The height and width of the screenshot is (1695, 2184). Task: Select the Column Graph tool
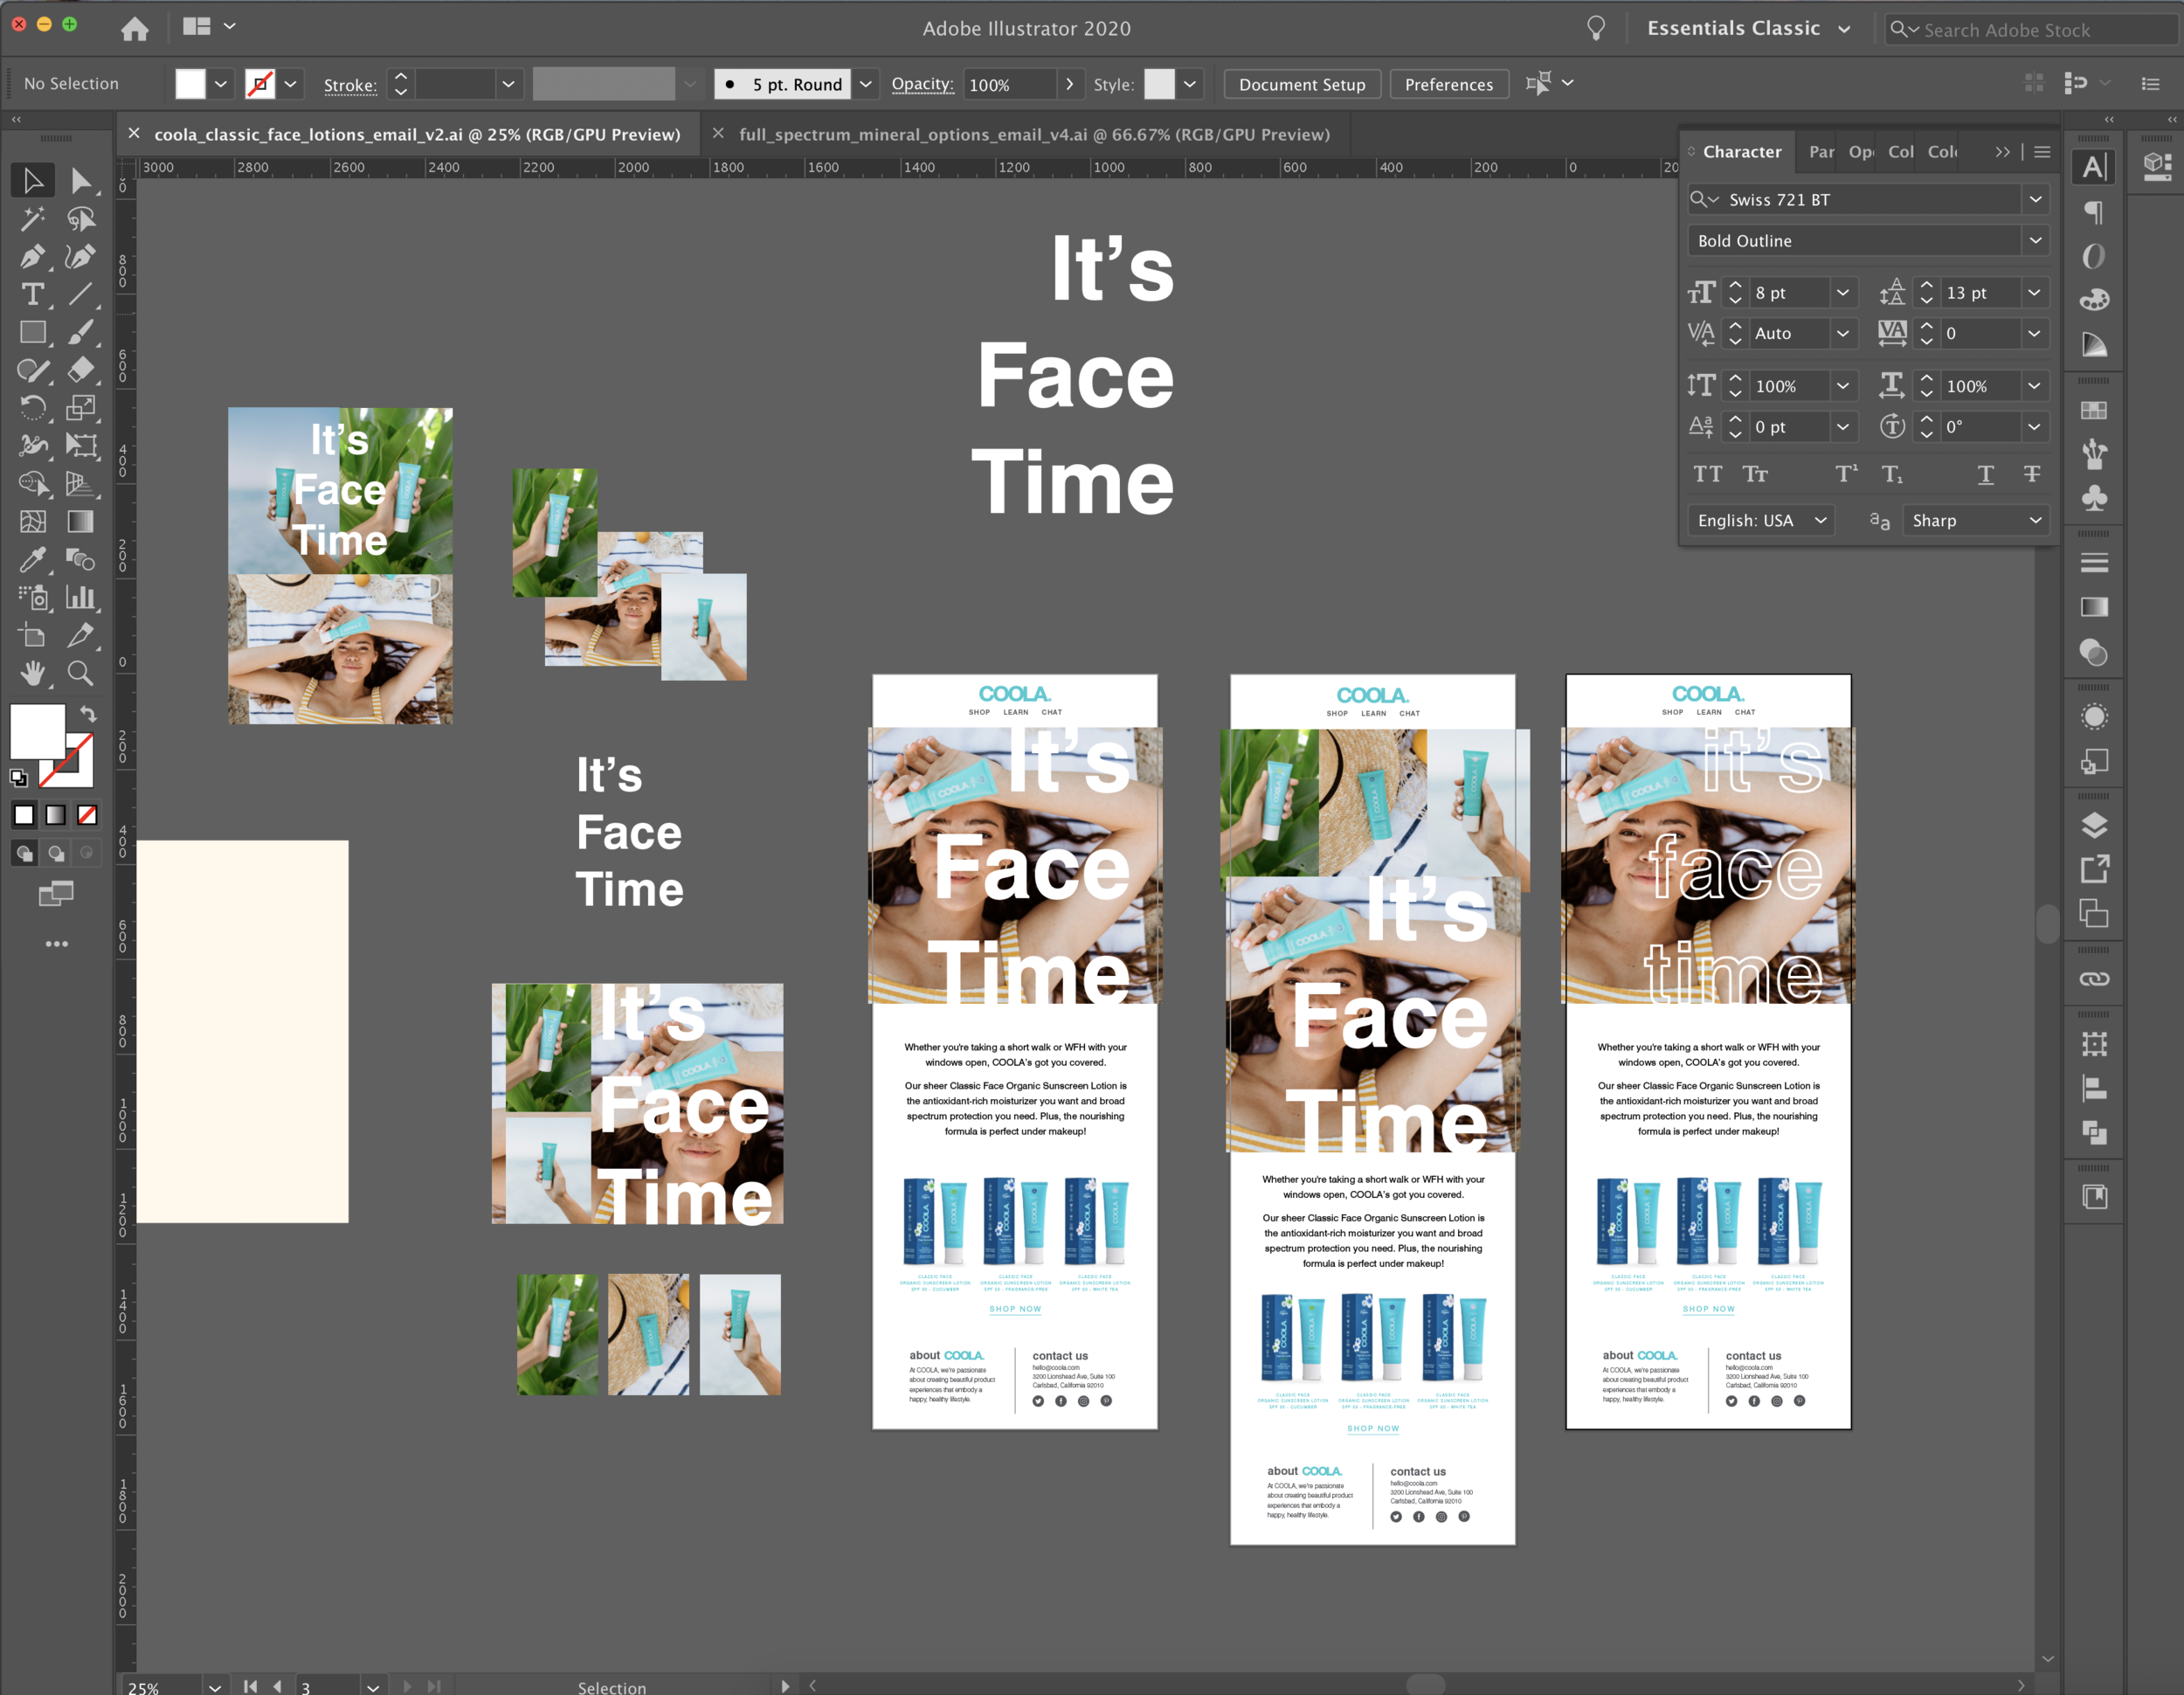click(x=81, y=598)
